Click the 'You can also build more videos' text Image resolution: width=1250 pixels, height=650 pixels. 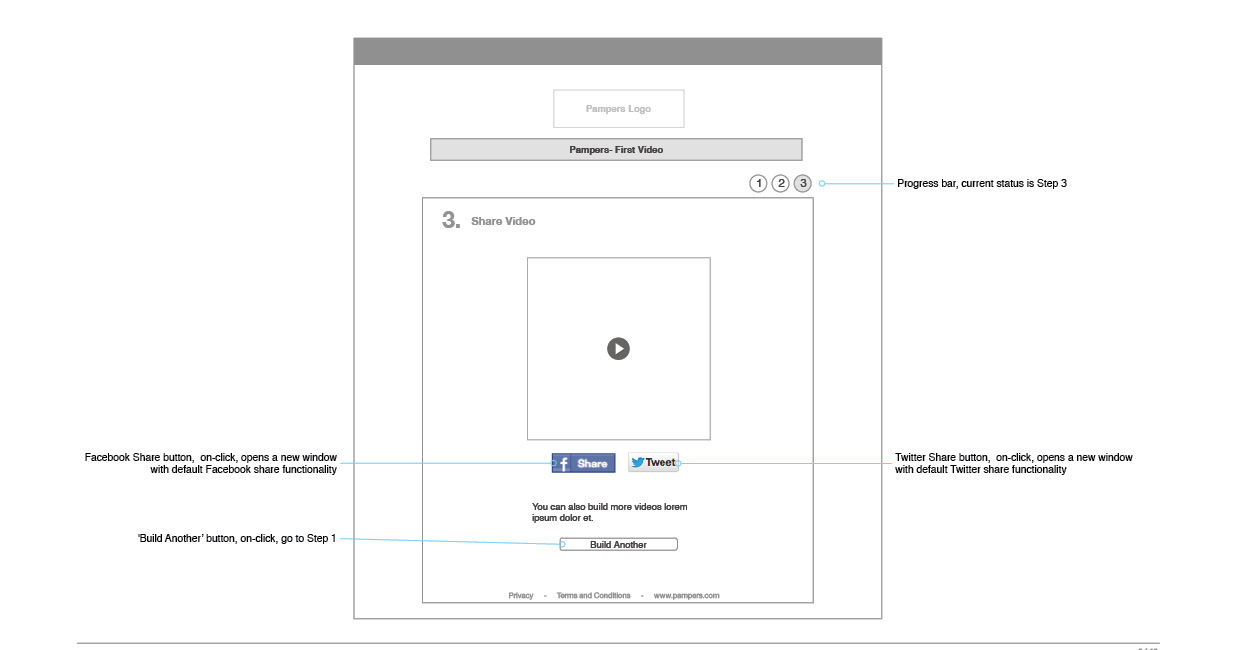610,512
